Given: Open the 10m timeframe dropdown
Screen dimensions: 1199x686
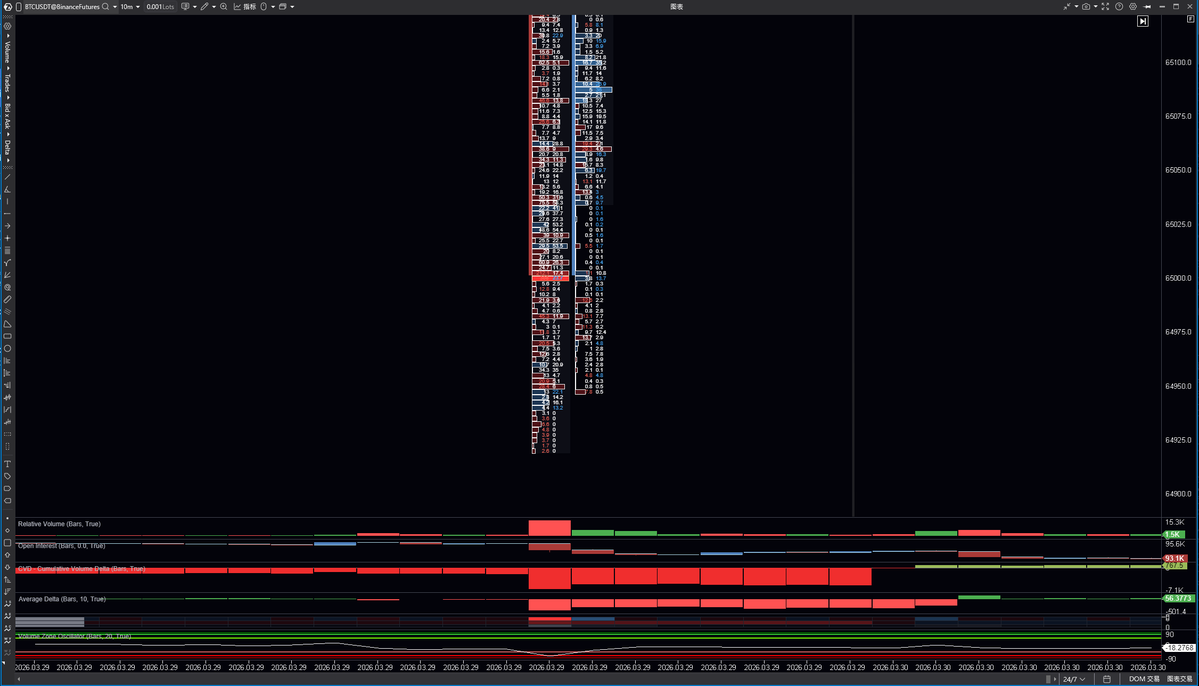Looking at the screenshot, I should 130,7.
